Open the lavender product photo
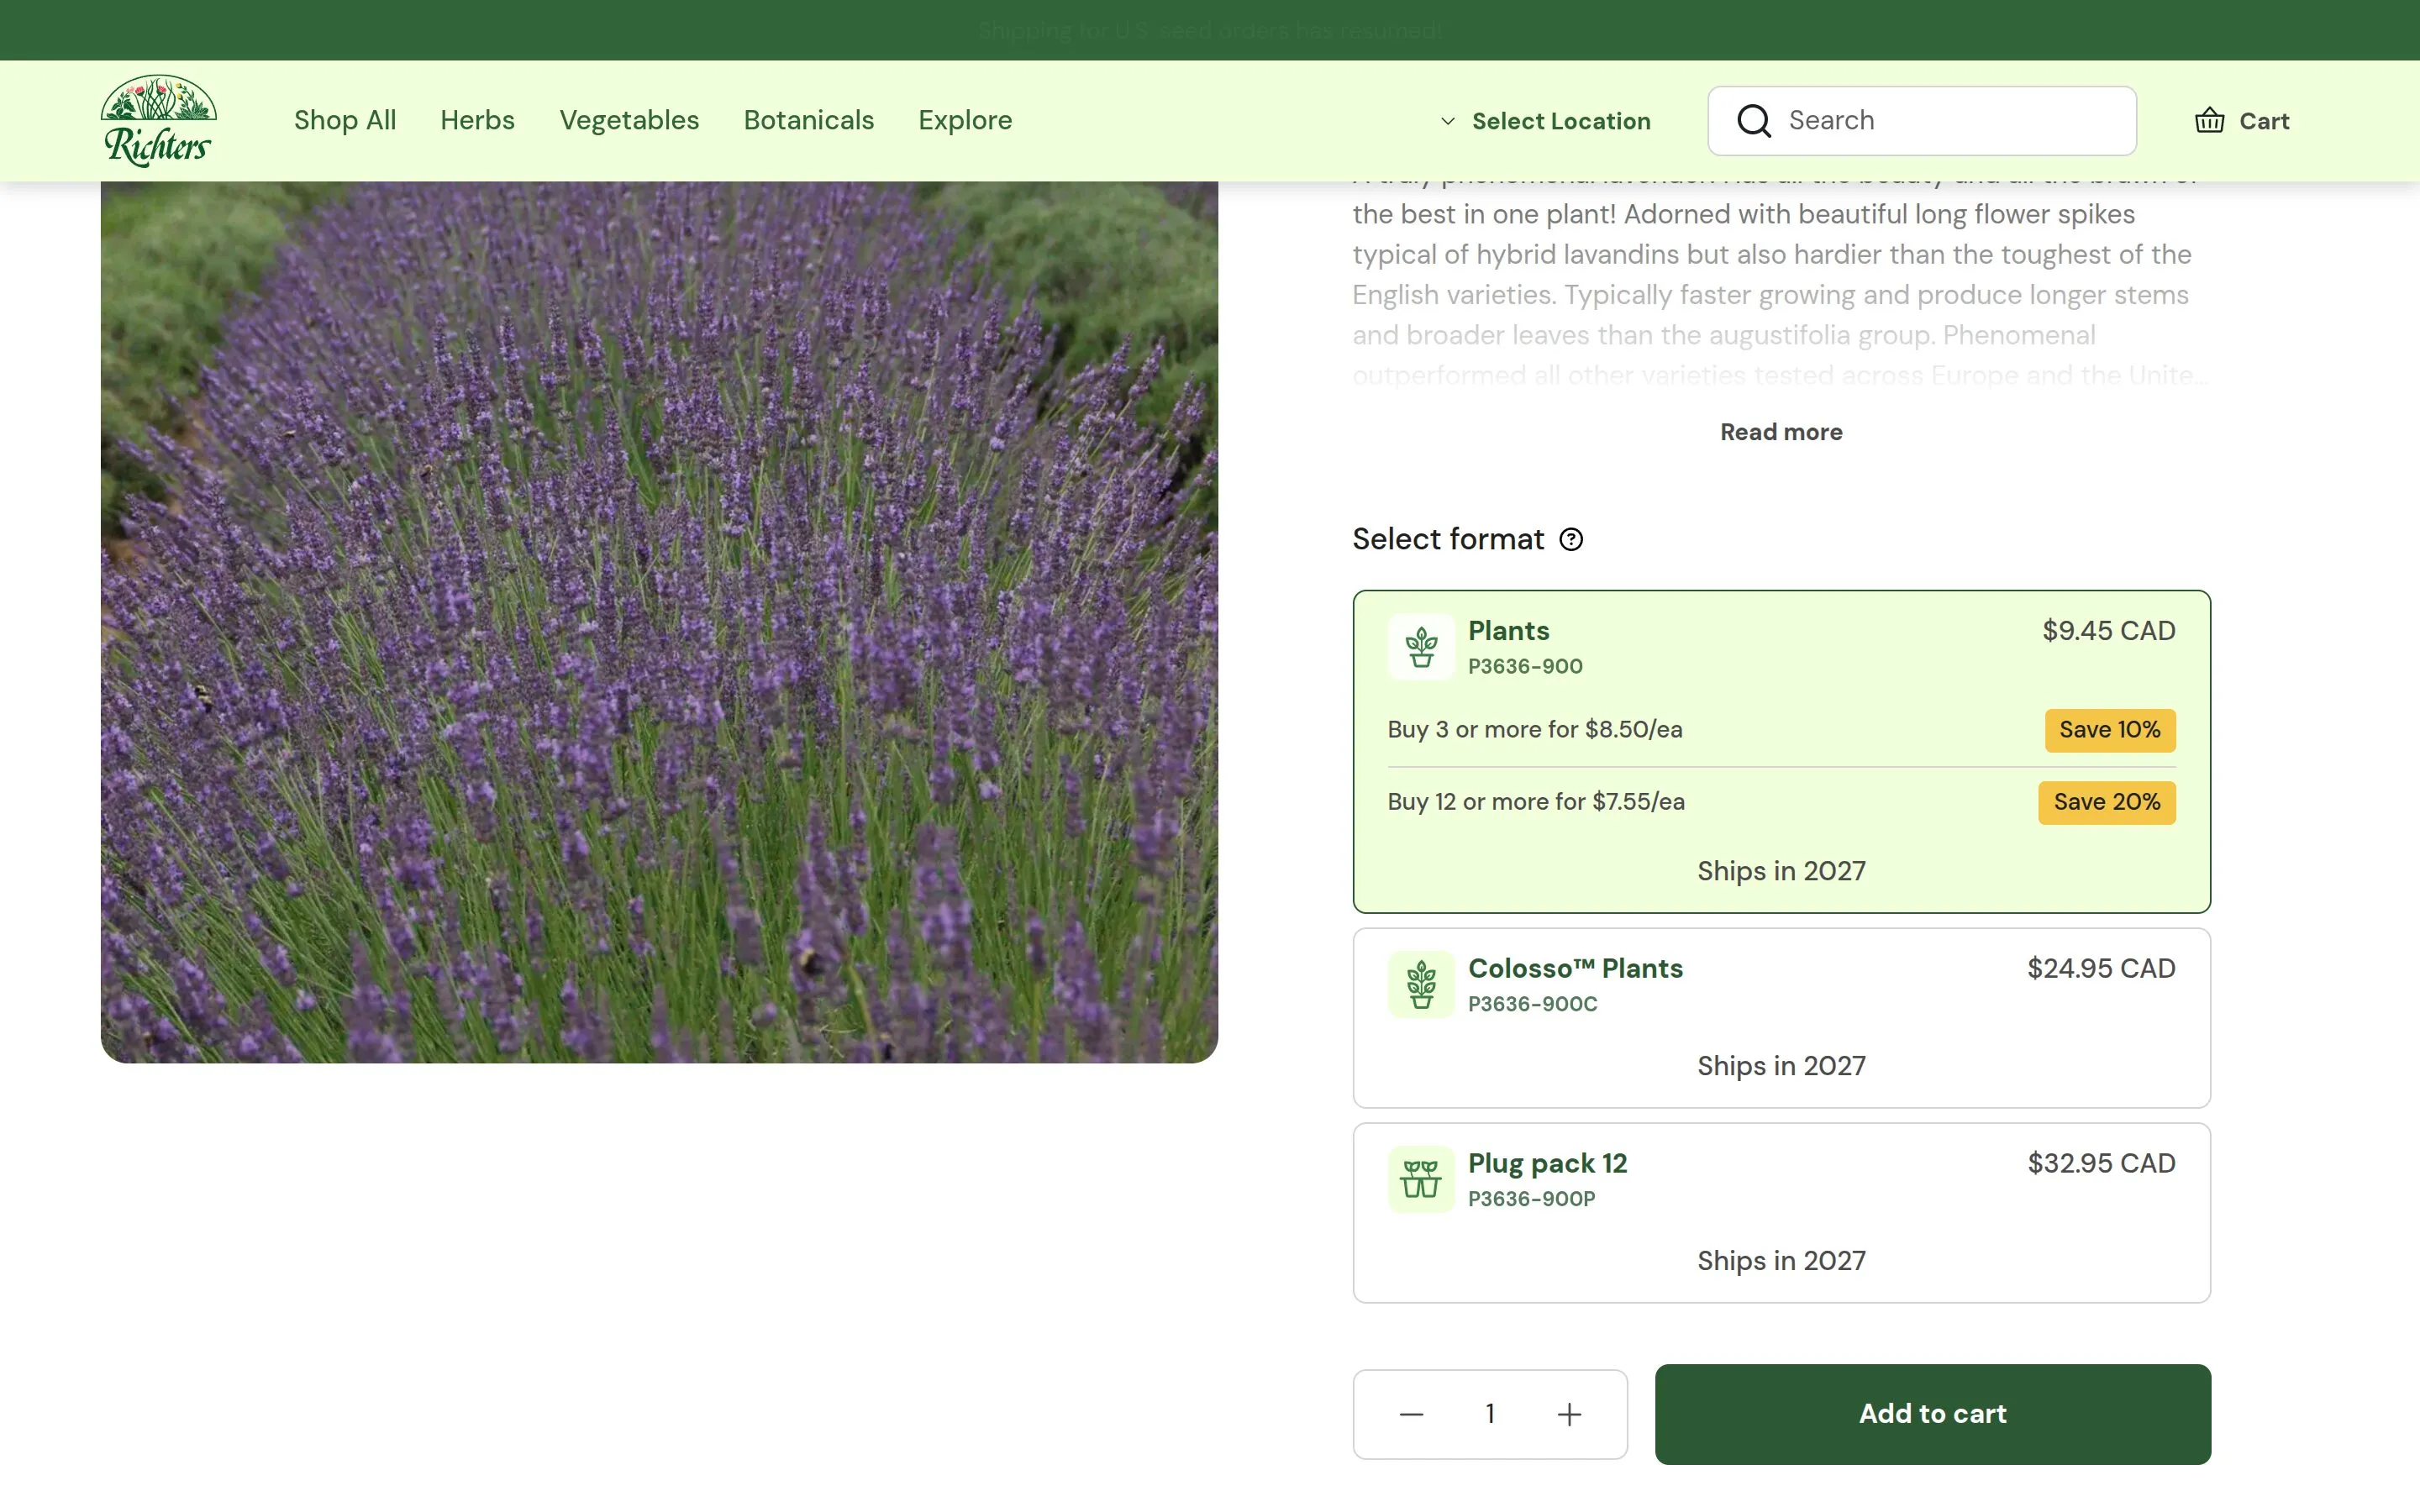This screenshot has width=2420, height=1512. (659, 621)
